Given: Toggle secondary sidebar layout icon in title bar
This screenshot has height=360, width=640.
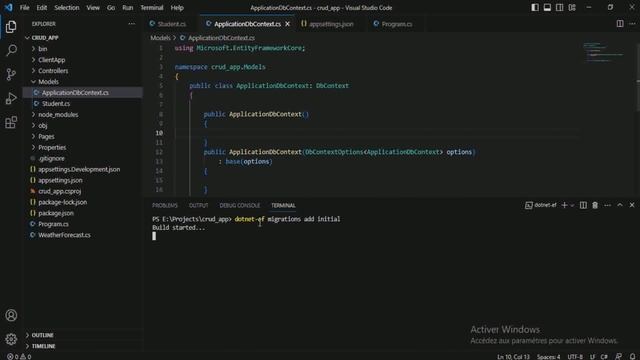Looking at the screenshot, I should click(x=560, y=7).
